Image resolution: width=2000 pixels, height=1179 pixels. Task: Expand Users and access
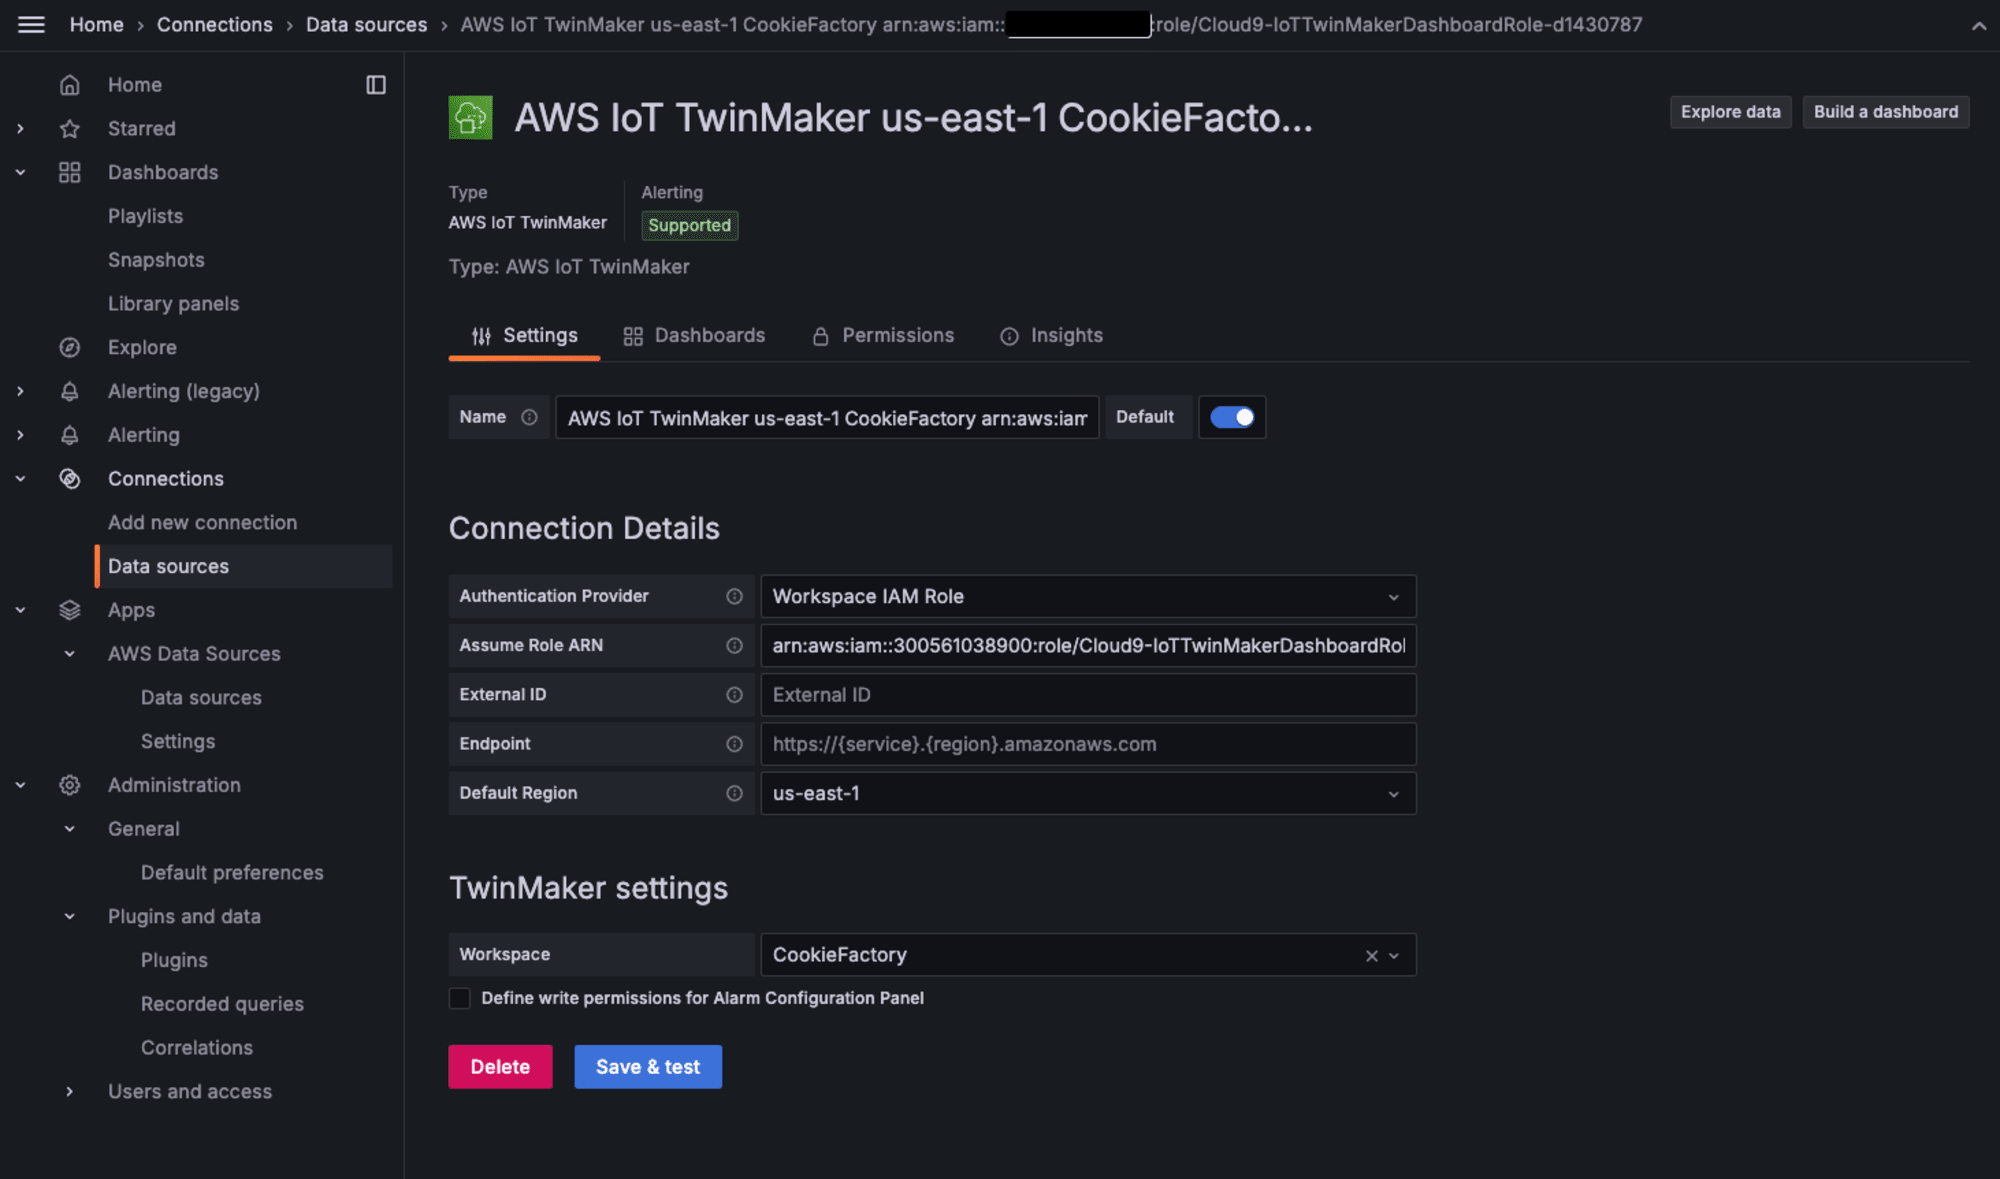point(69,1092)
